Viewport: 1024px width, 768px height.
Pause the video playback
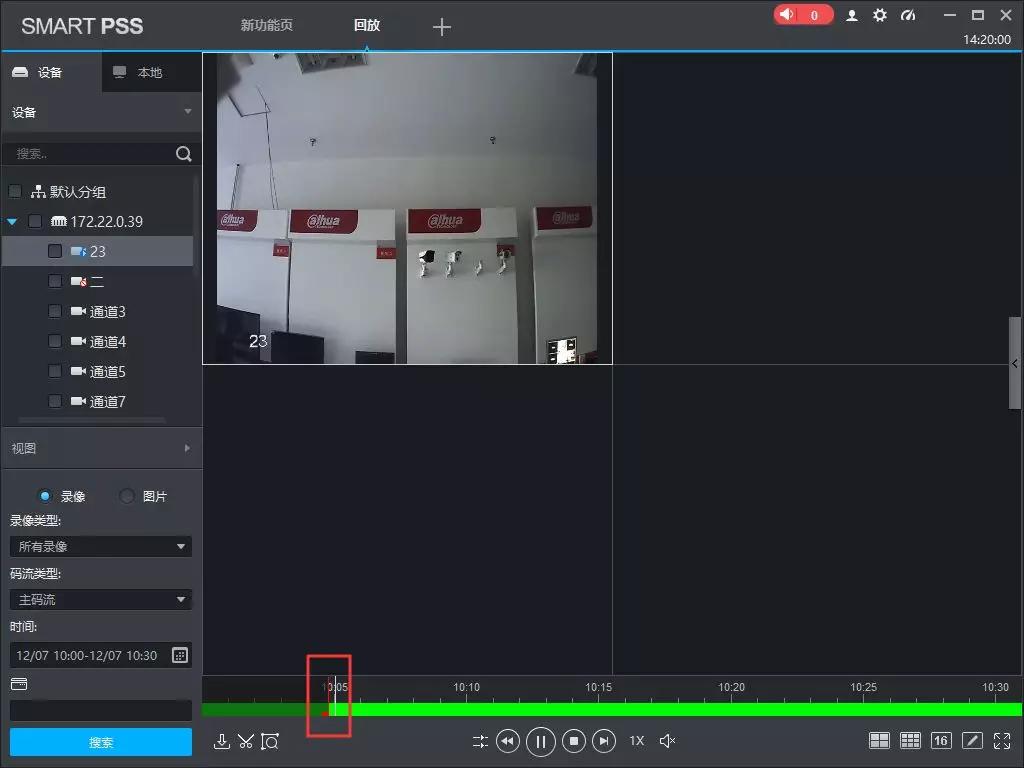point(540,741)
